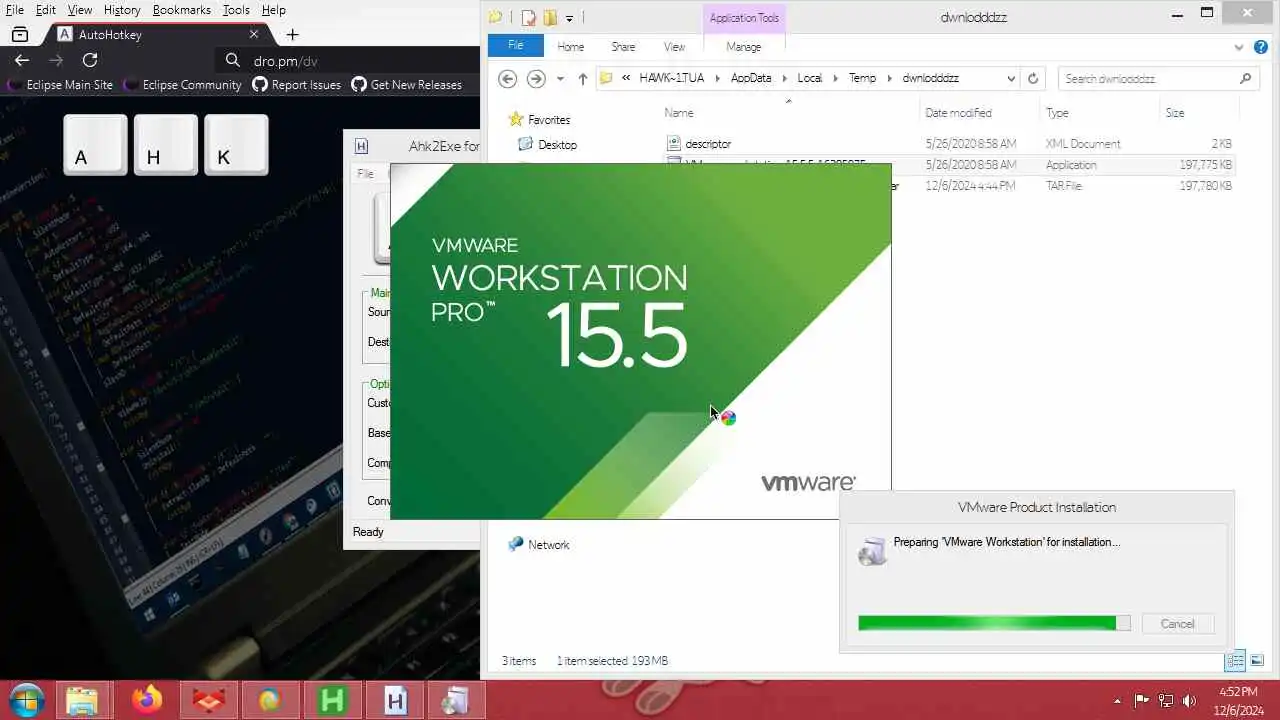Click the clock showing 4:52 PM

1239,691
